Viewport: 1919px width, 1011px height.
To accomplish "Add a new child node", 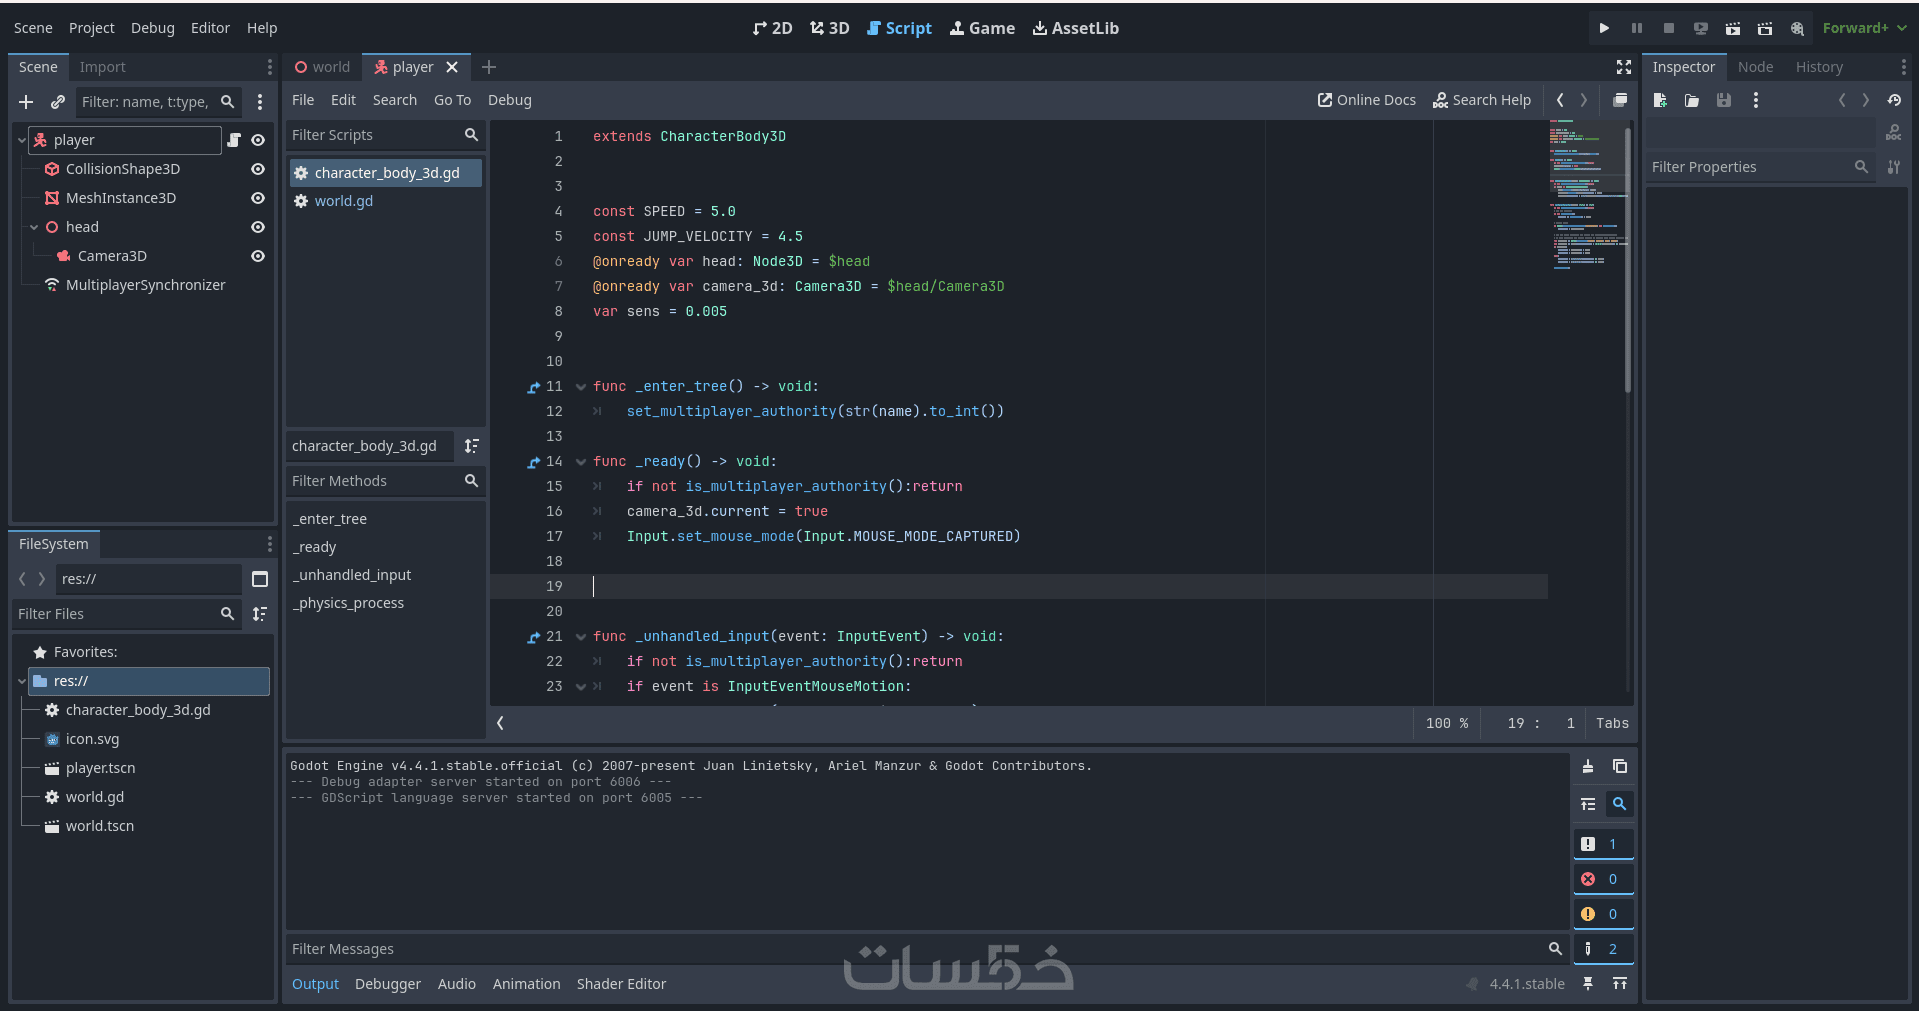I will [x=26, y=102].
